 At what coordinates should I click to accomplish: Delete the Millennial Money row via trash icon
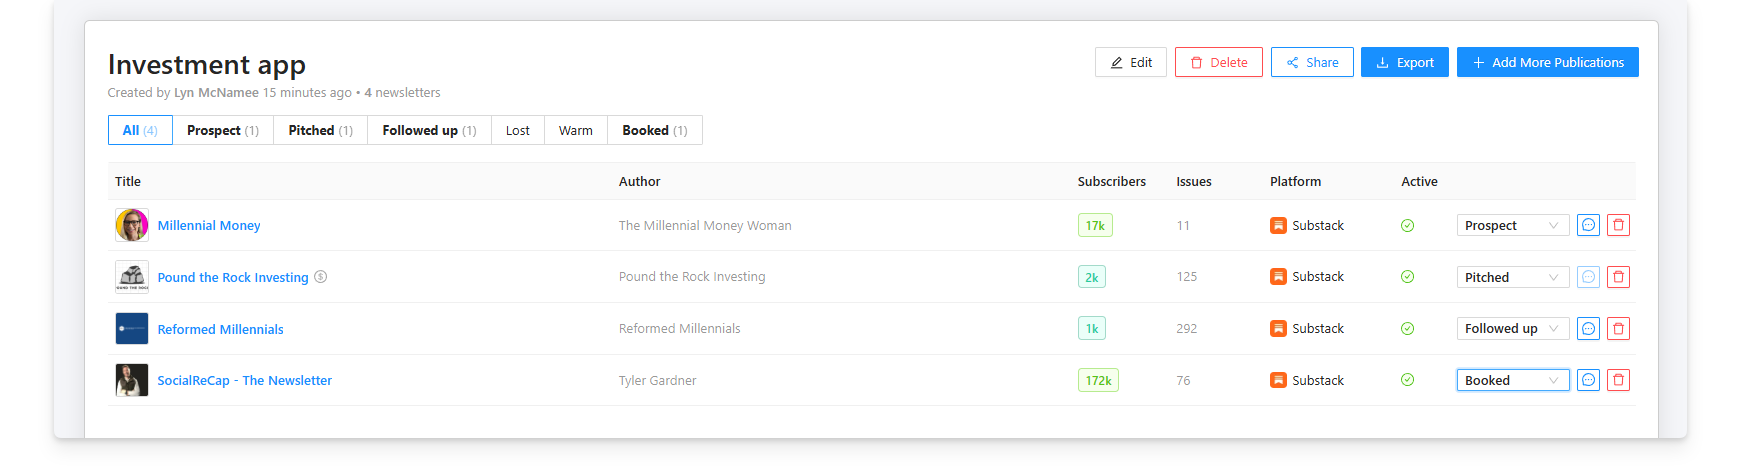[1618, 225]
